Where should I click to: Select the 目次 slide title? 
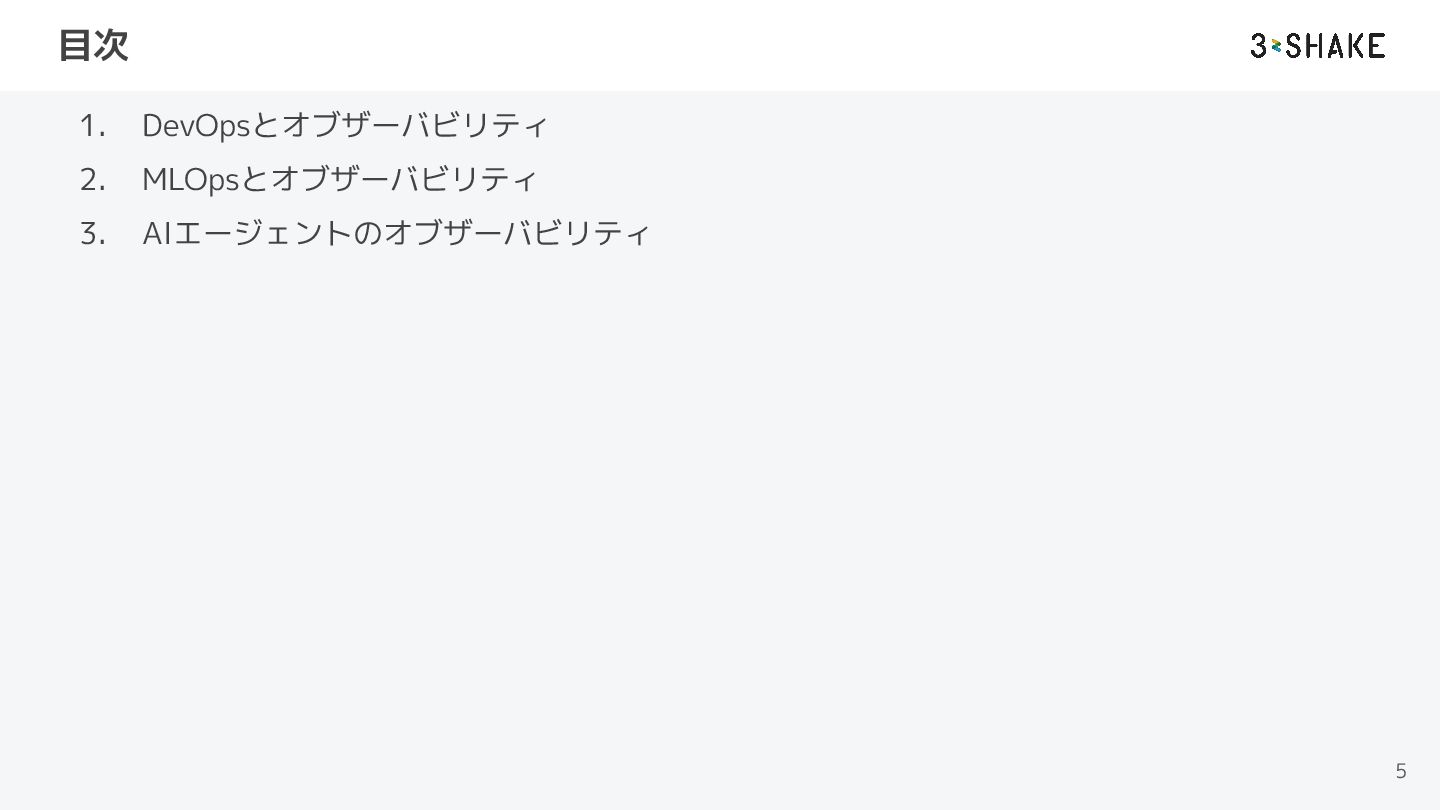point(93,45)
